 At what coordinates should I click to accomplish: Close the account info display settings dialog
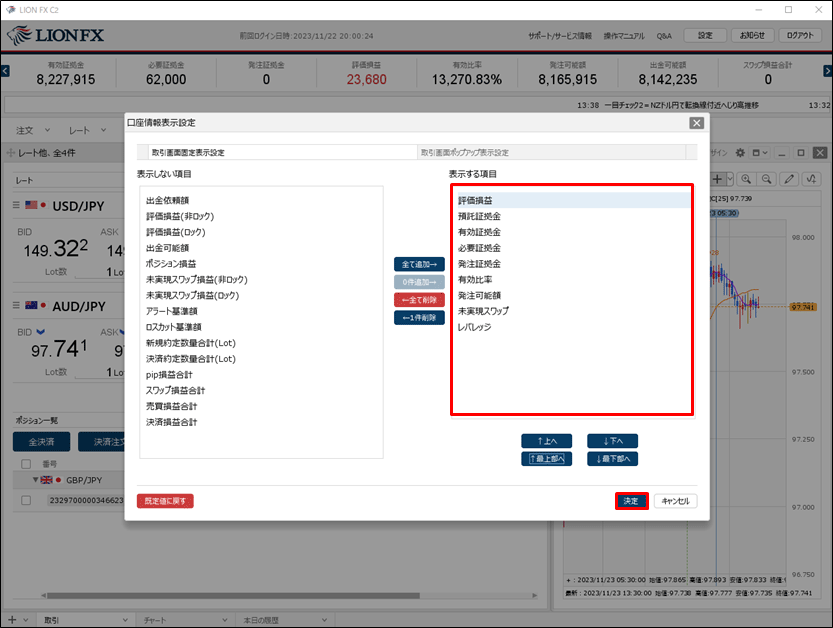point(696,123)
